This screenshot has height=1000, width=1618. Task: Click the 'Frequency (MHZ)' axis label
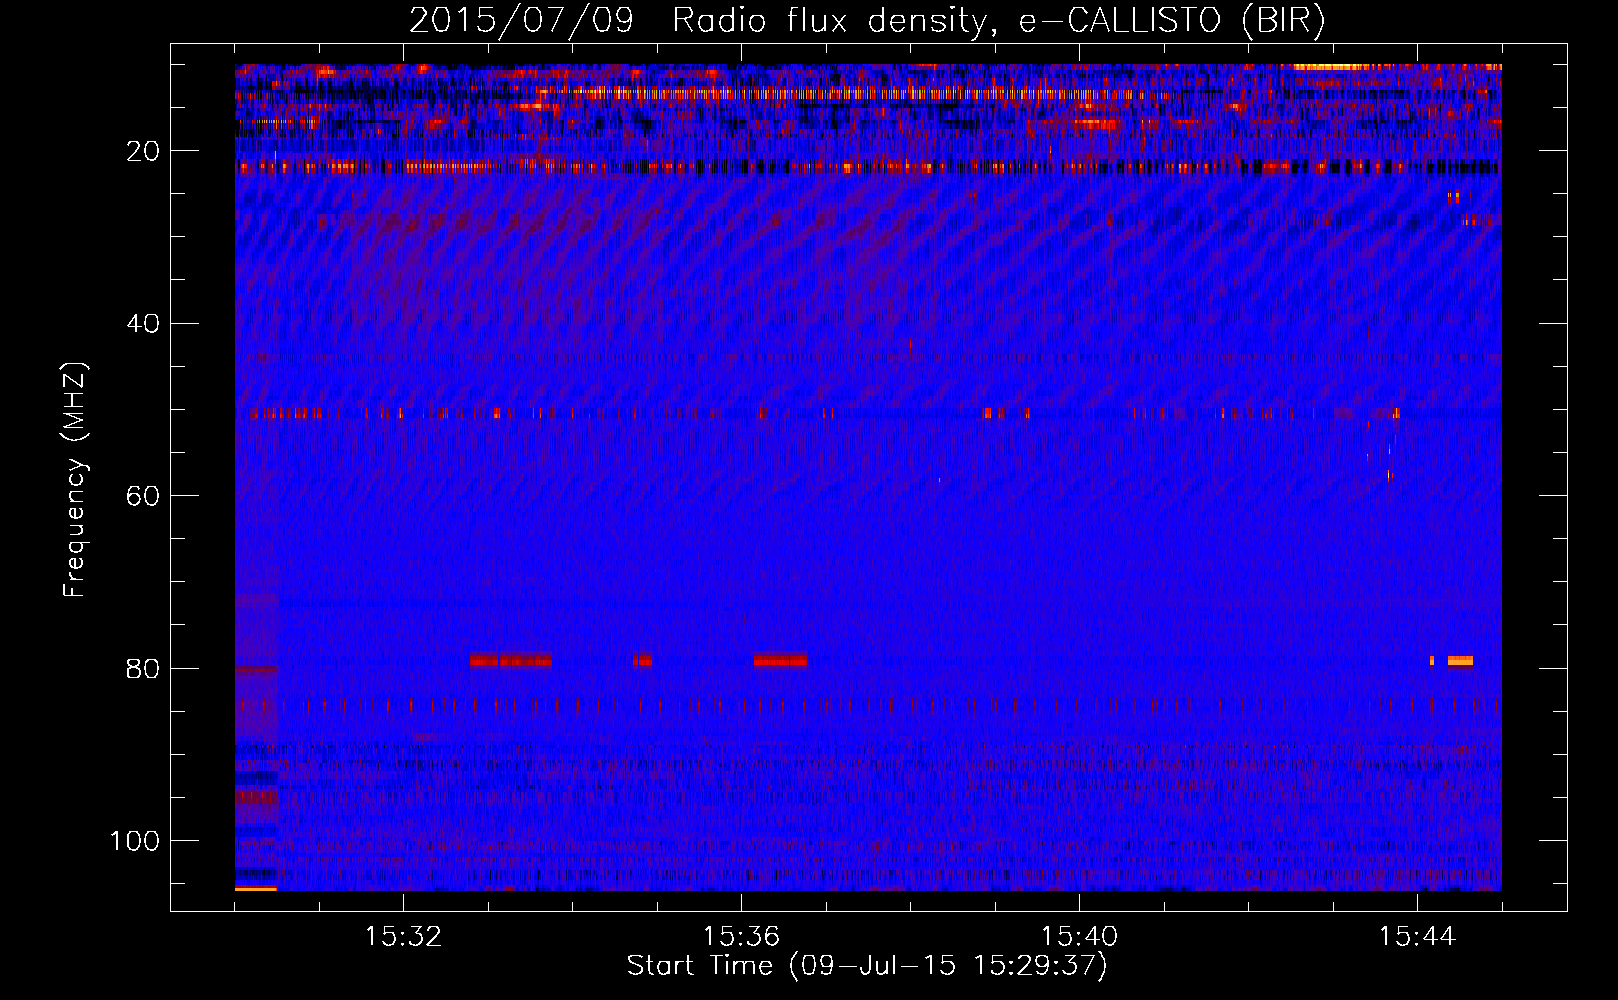(x=75, y=480)
